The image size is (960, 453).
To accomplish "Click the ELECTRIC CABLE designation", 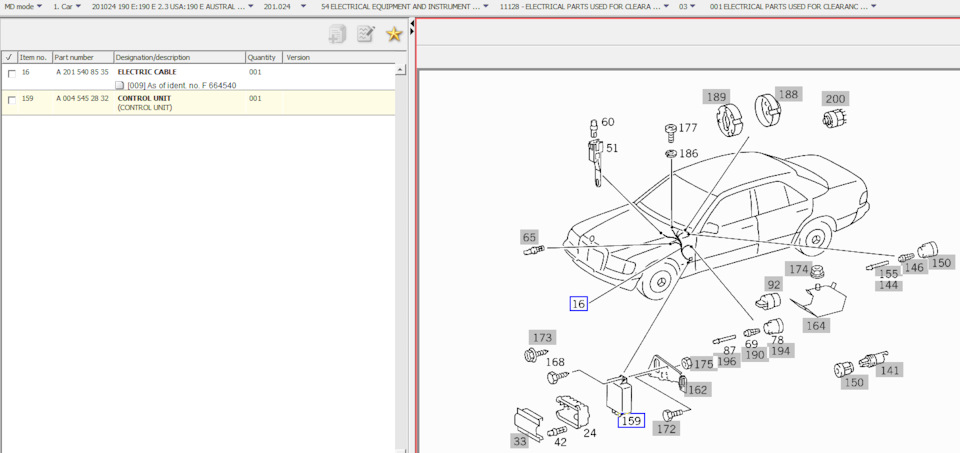I will [x=147, y=72].
